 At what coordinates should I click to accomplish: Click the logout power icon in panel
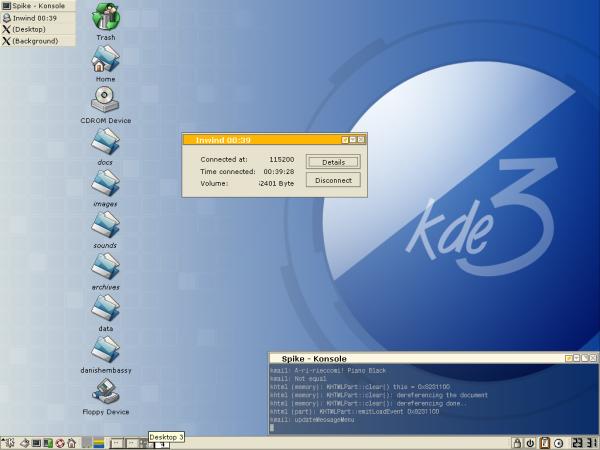[530, 443]
